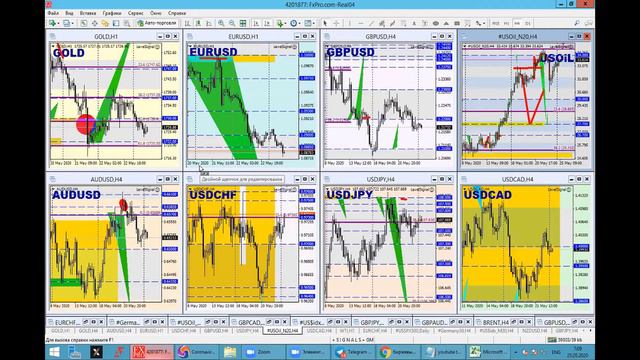Open Chrome from the taskbar
This screenshot has width=640, height=360.
(397, 352)
